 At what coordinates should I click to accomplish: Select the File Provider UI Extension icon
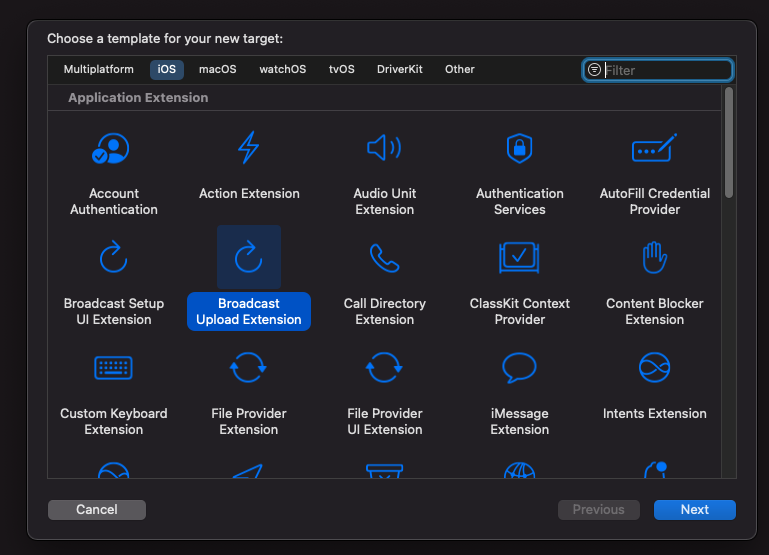pyautogui.click(x=384, y=367)
